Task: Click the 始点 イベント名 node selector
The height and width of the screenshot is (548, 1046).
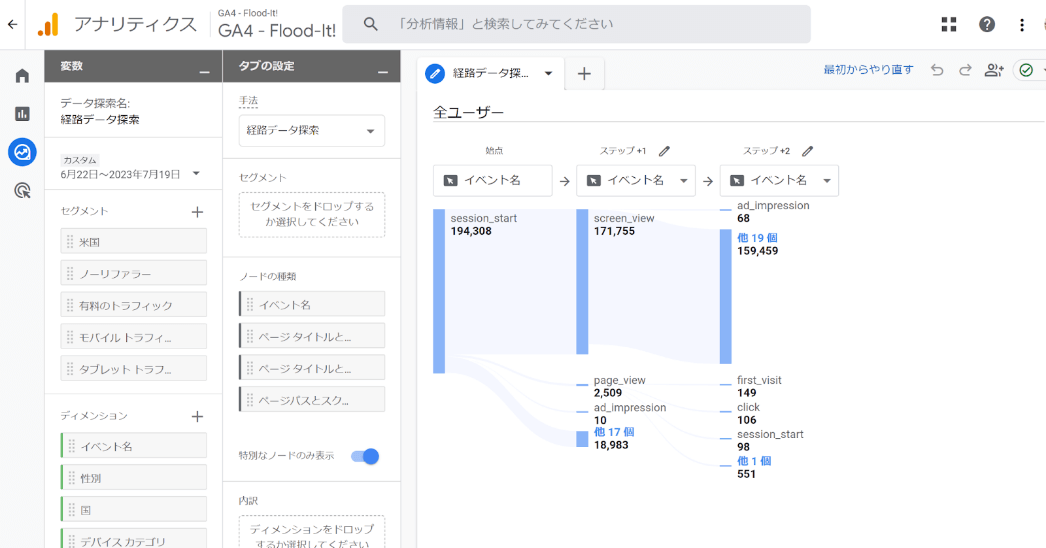Action: pos(492,180)
